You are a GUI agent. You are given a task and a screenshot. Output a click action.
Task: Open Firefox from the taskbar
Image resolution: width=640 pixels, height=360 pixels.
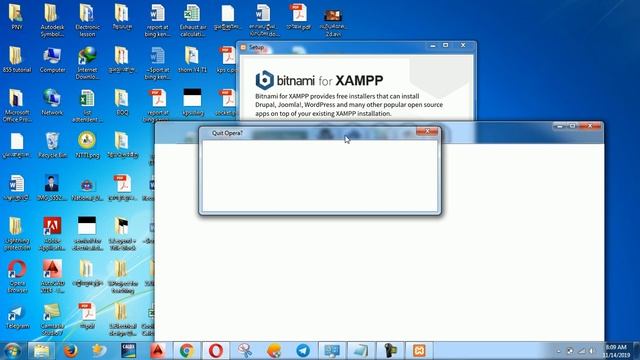pyautogui.click(x=70, y=351)
